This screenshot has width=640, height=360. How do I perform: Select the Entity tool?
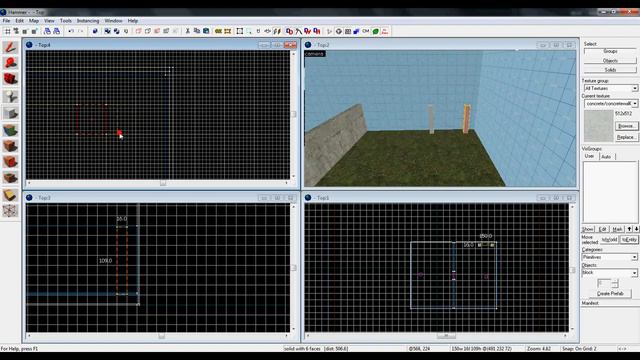[10, 96]
